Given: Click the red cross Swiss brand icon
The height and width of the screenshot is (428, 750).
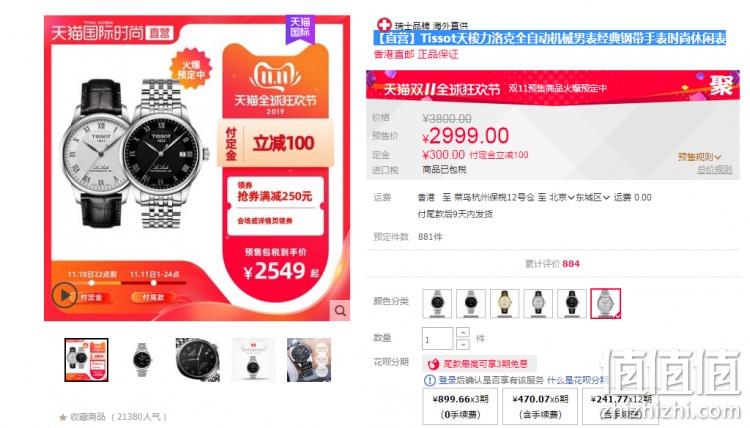Looking at the screenshot, I should point(384,24).
